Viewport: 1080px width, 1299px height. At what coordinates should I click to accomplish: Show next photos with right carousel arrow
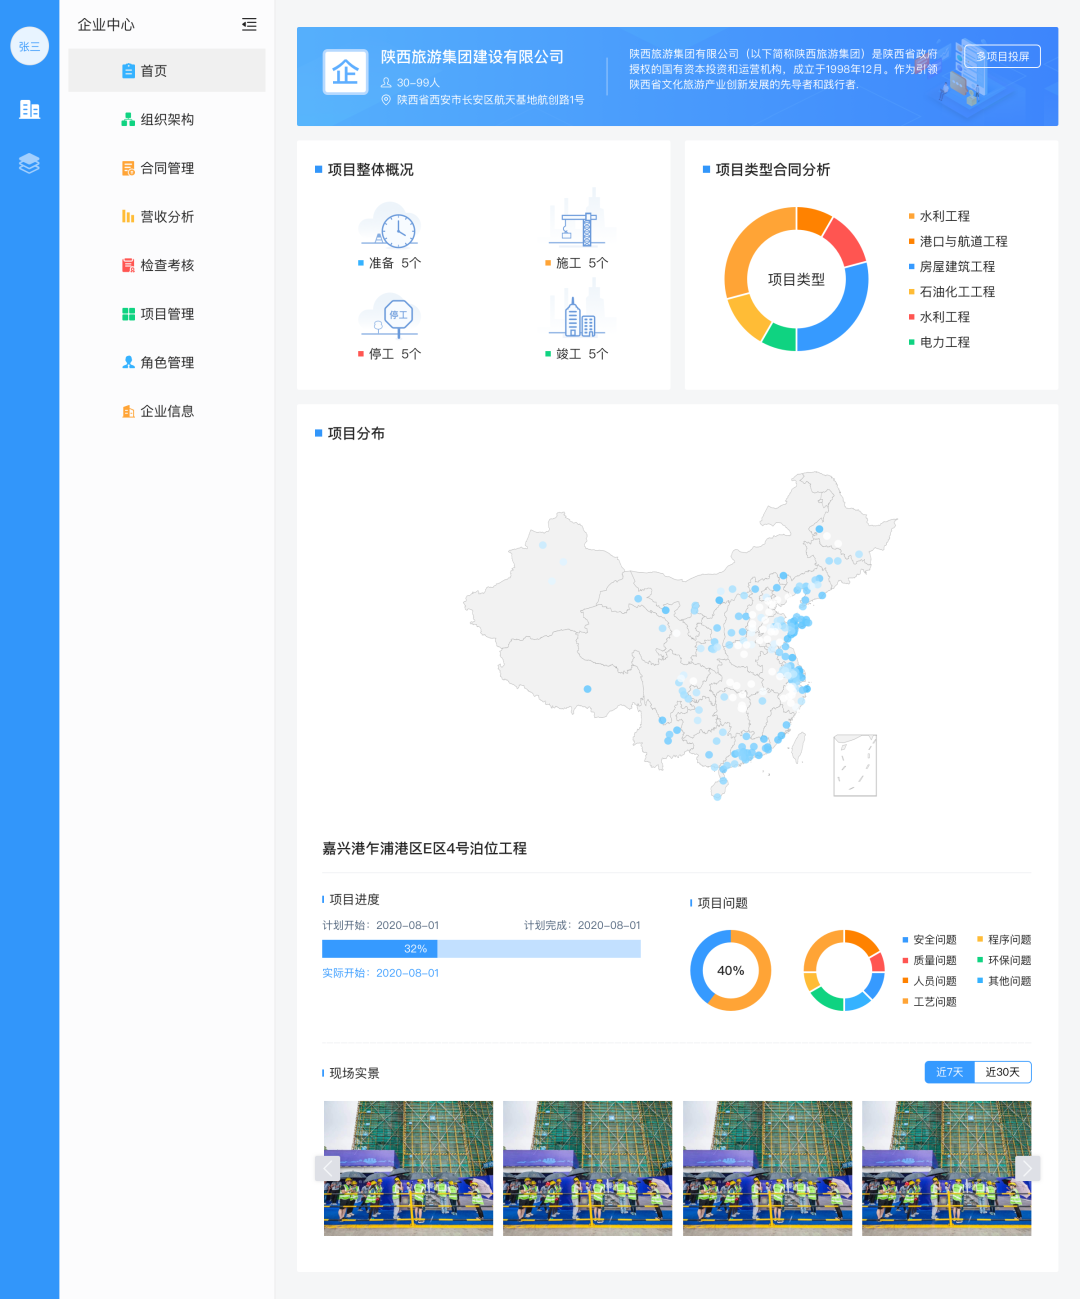click(x=1027, y=1168)
